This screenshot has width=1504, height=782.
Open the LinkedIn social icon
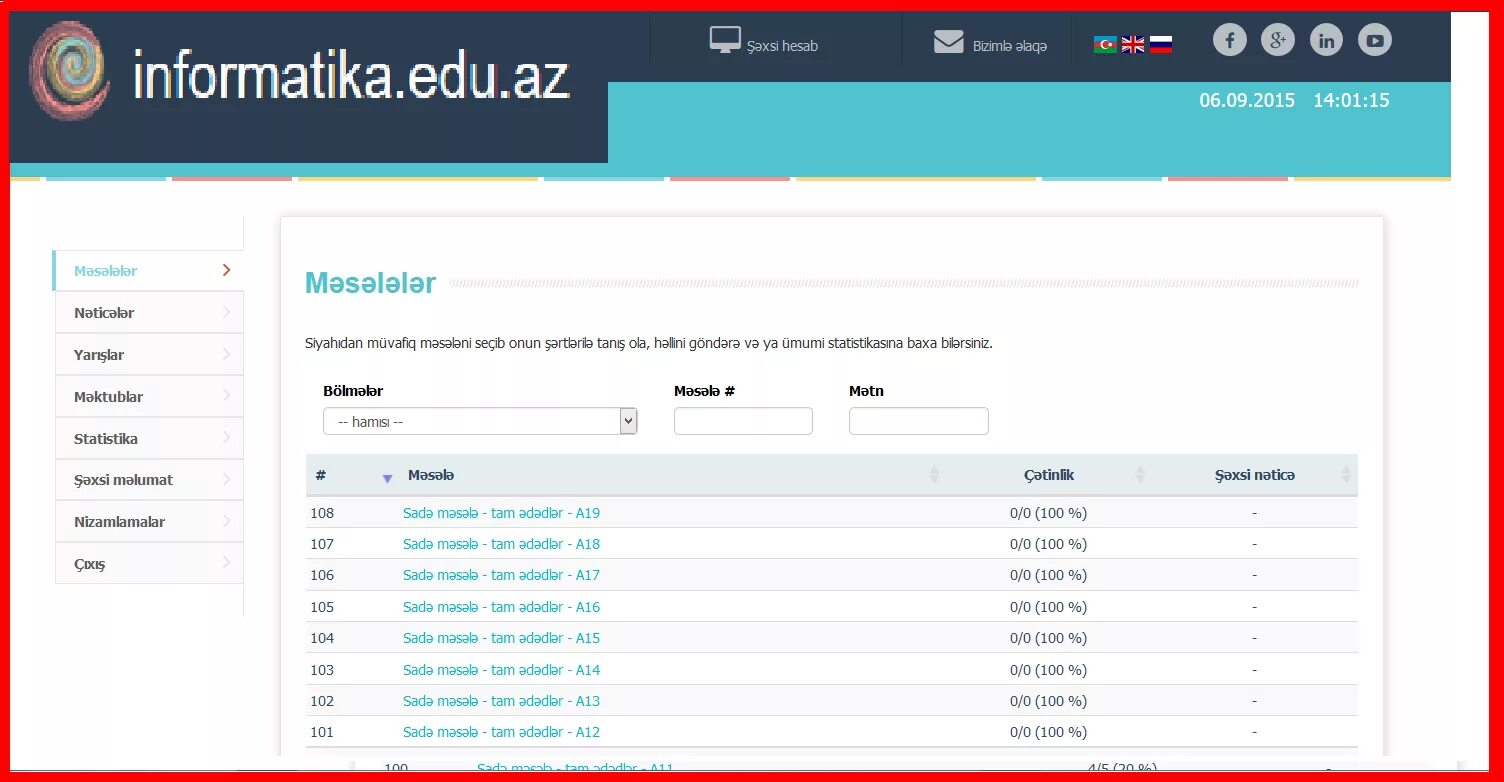[x=1326, y=40]
